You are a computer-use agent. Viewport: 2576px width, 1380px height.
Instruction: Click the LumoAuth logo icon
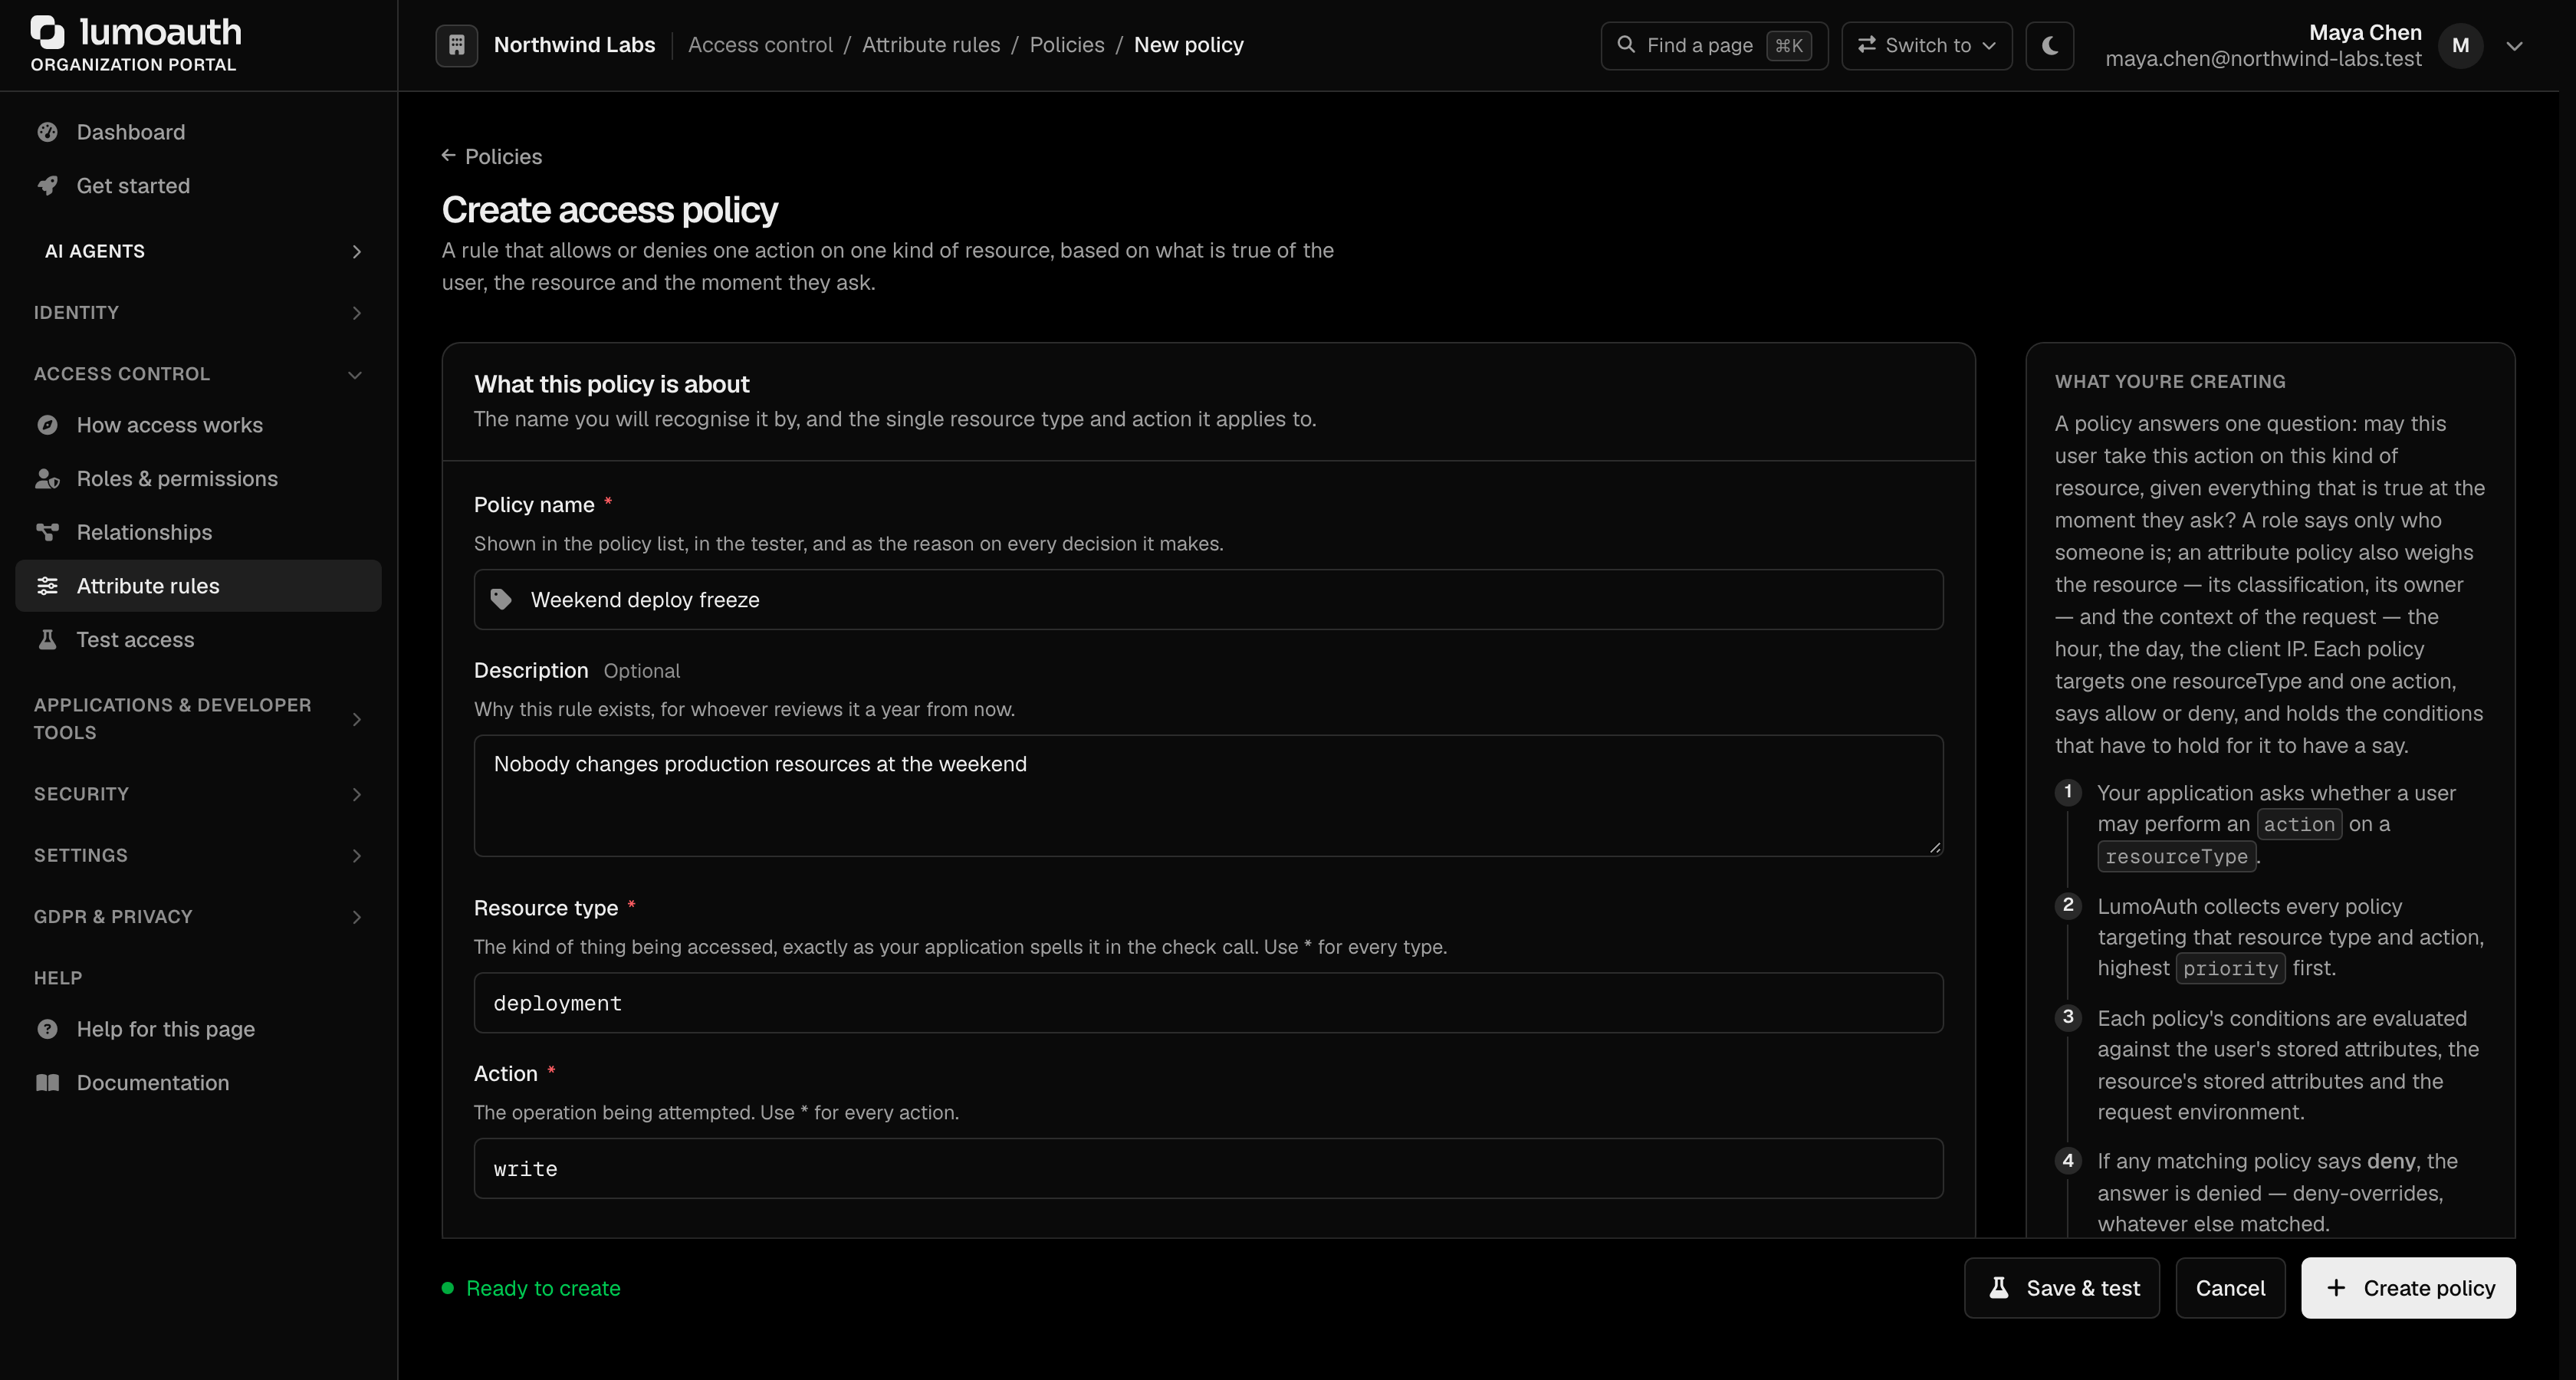pyautogui.click(x=47, y=32)
